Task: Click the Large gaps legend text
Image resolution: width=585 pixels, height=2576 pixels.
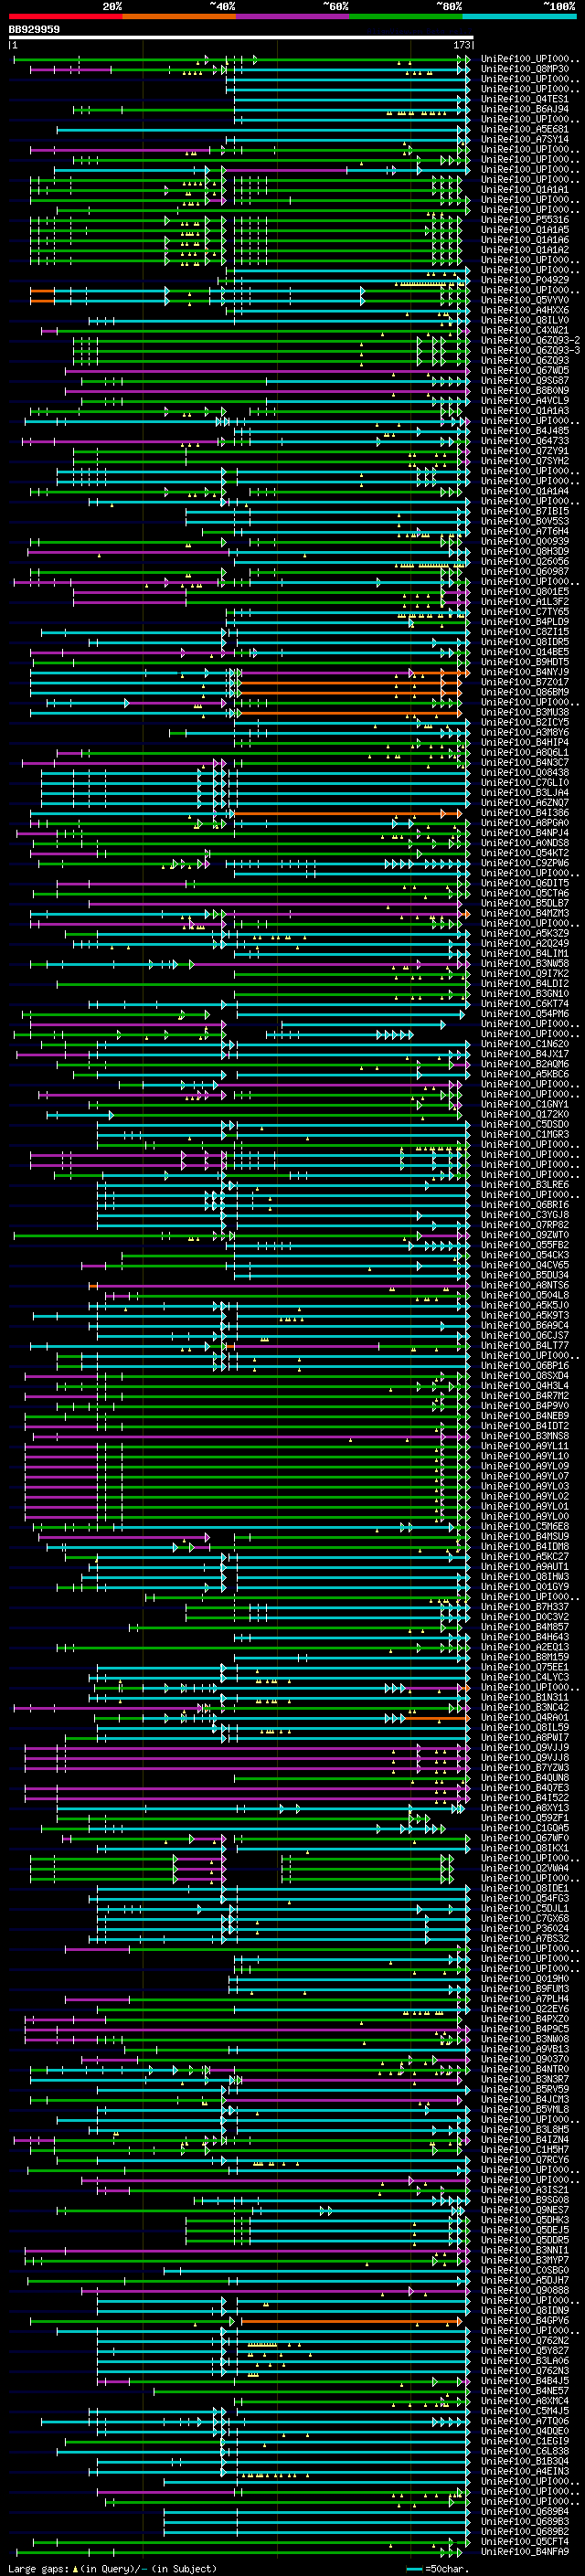Action: coord(112,2569)
